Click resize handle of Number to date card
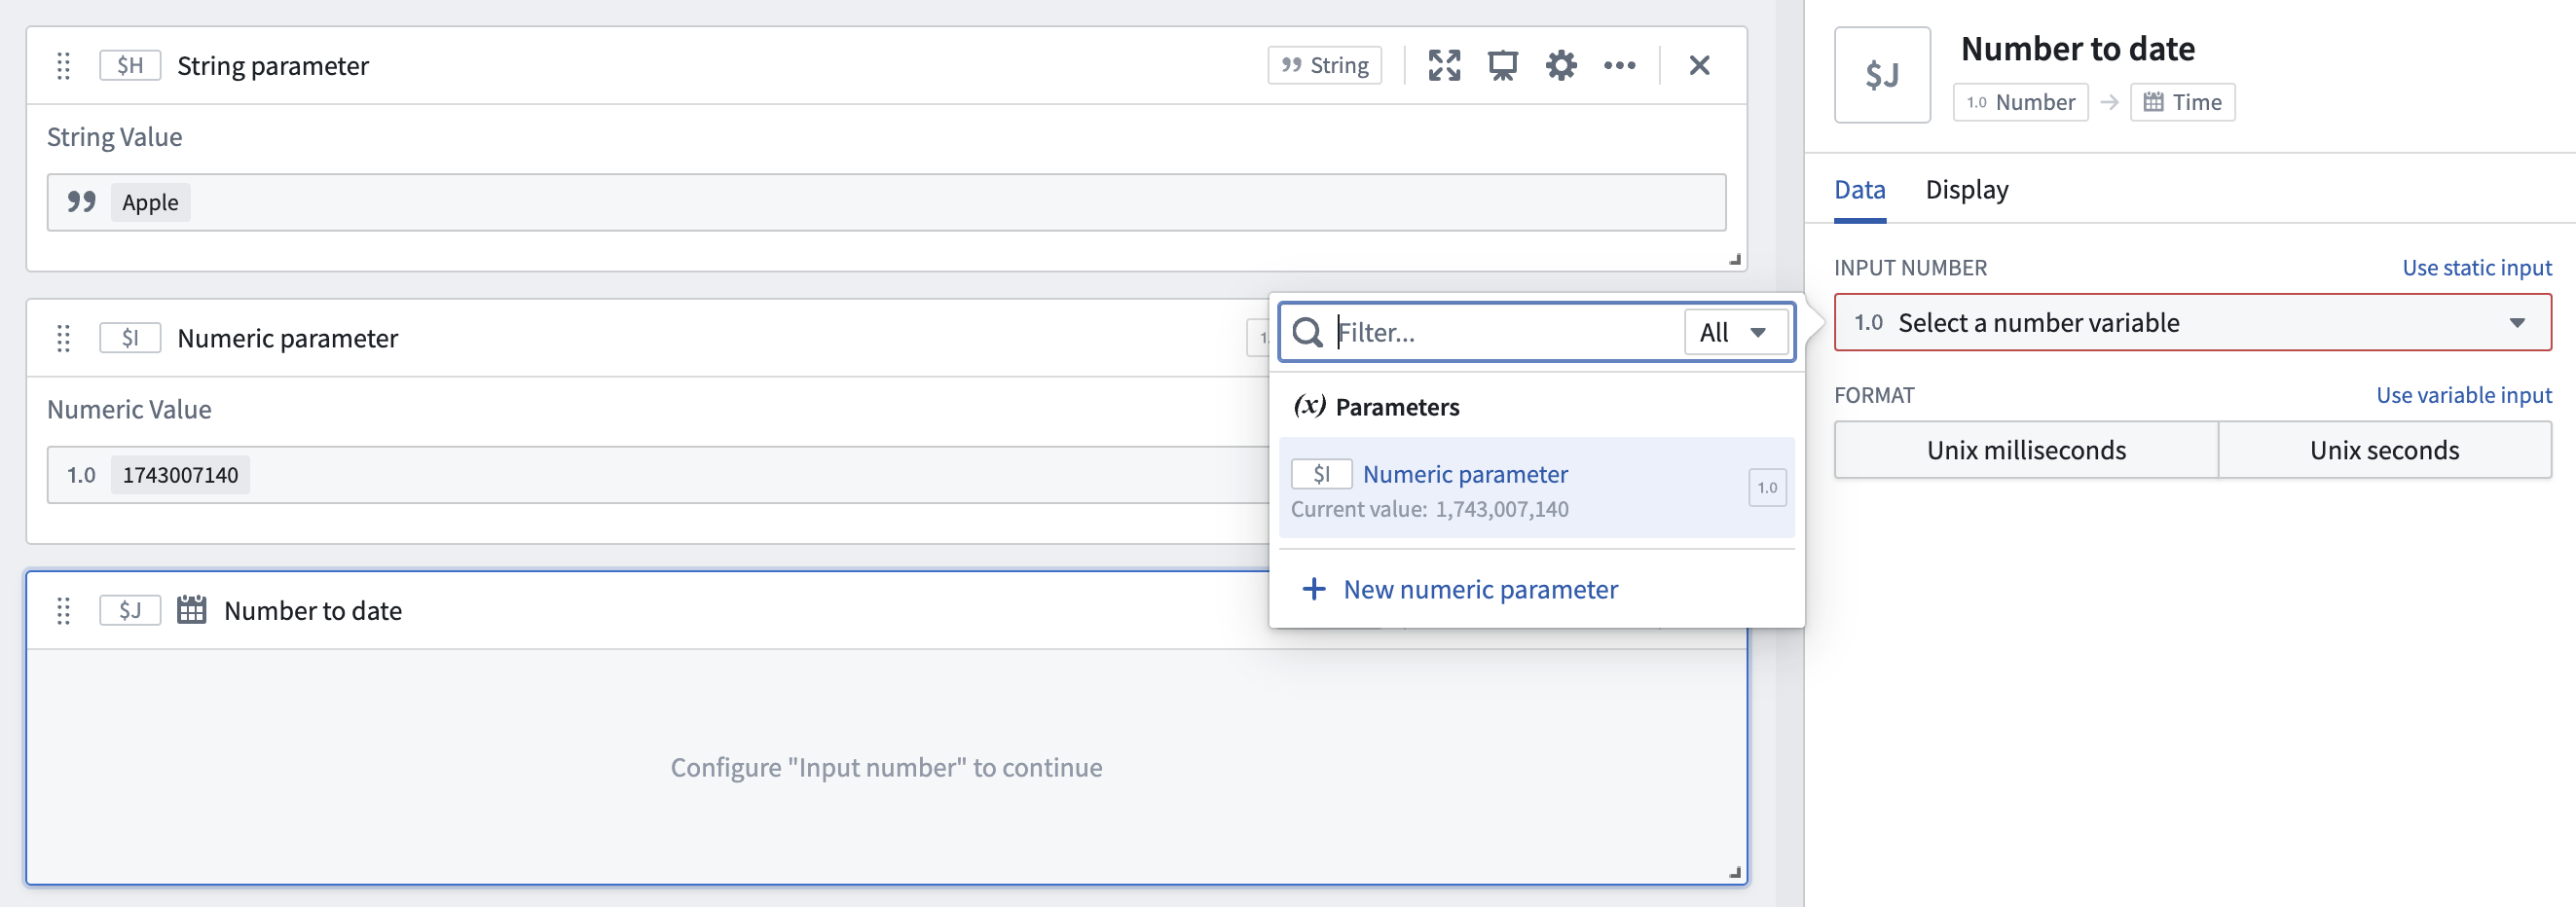 point(1735,874)
